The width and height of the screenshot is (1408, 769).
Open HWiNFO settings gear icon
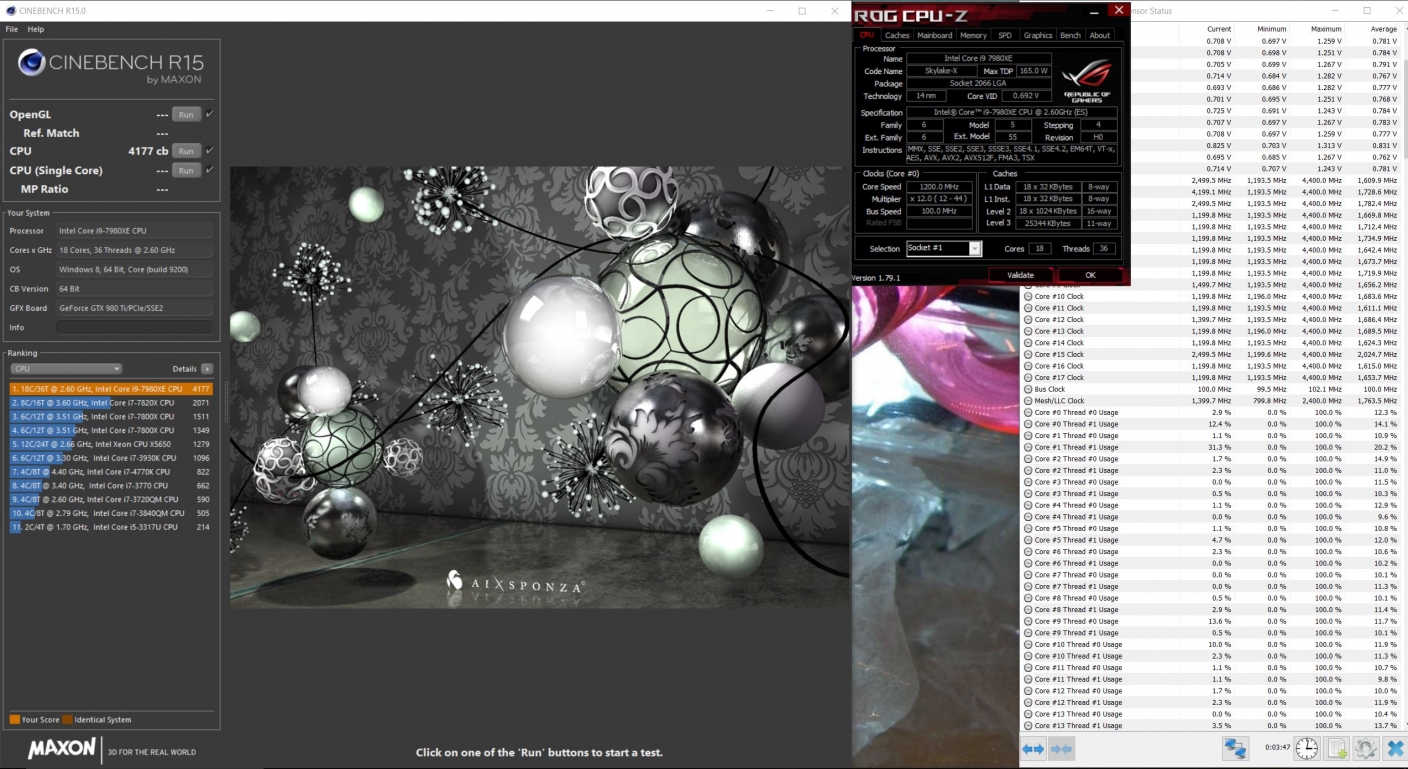click(x=1366, y=748)
